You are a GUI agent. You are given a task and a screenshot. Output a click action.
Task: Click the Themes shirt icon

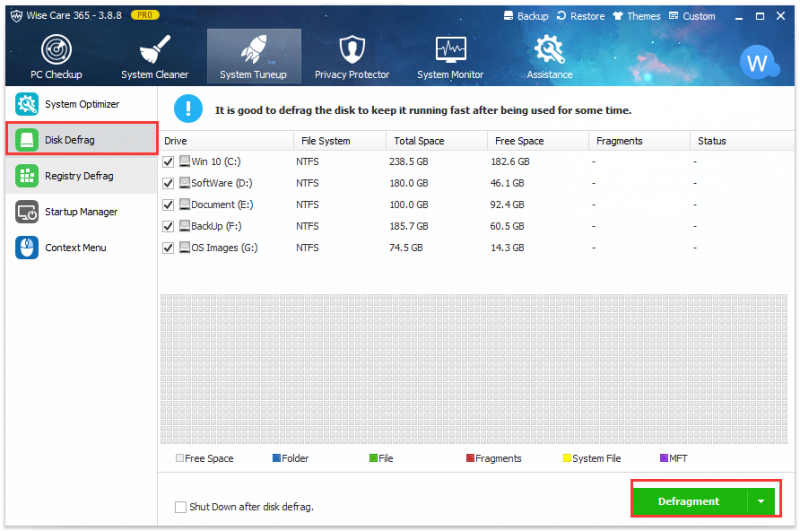click(x=618, y=16)
